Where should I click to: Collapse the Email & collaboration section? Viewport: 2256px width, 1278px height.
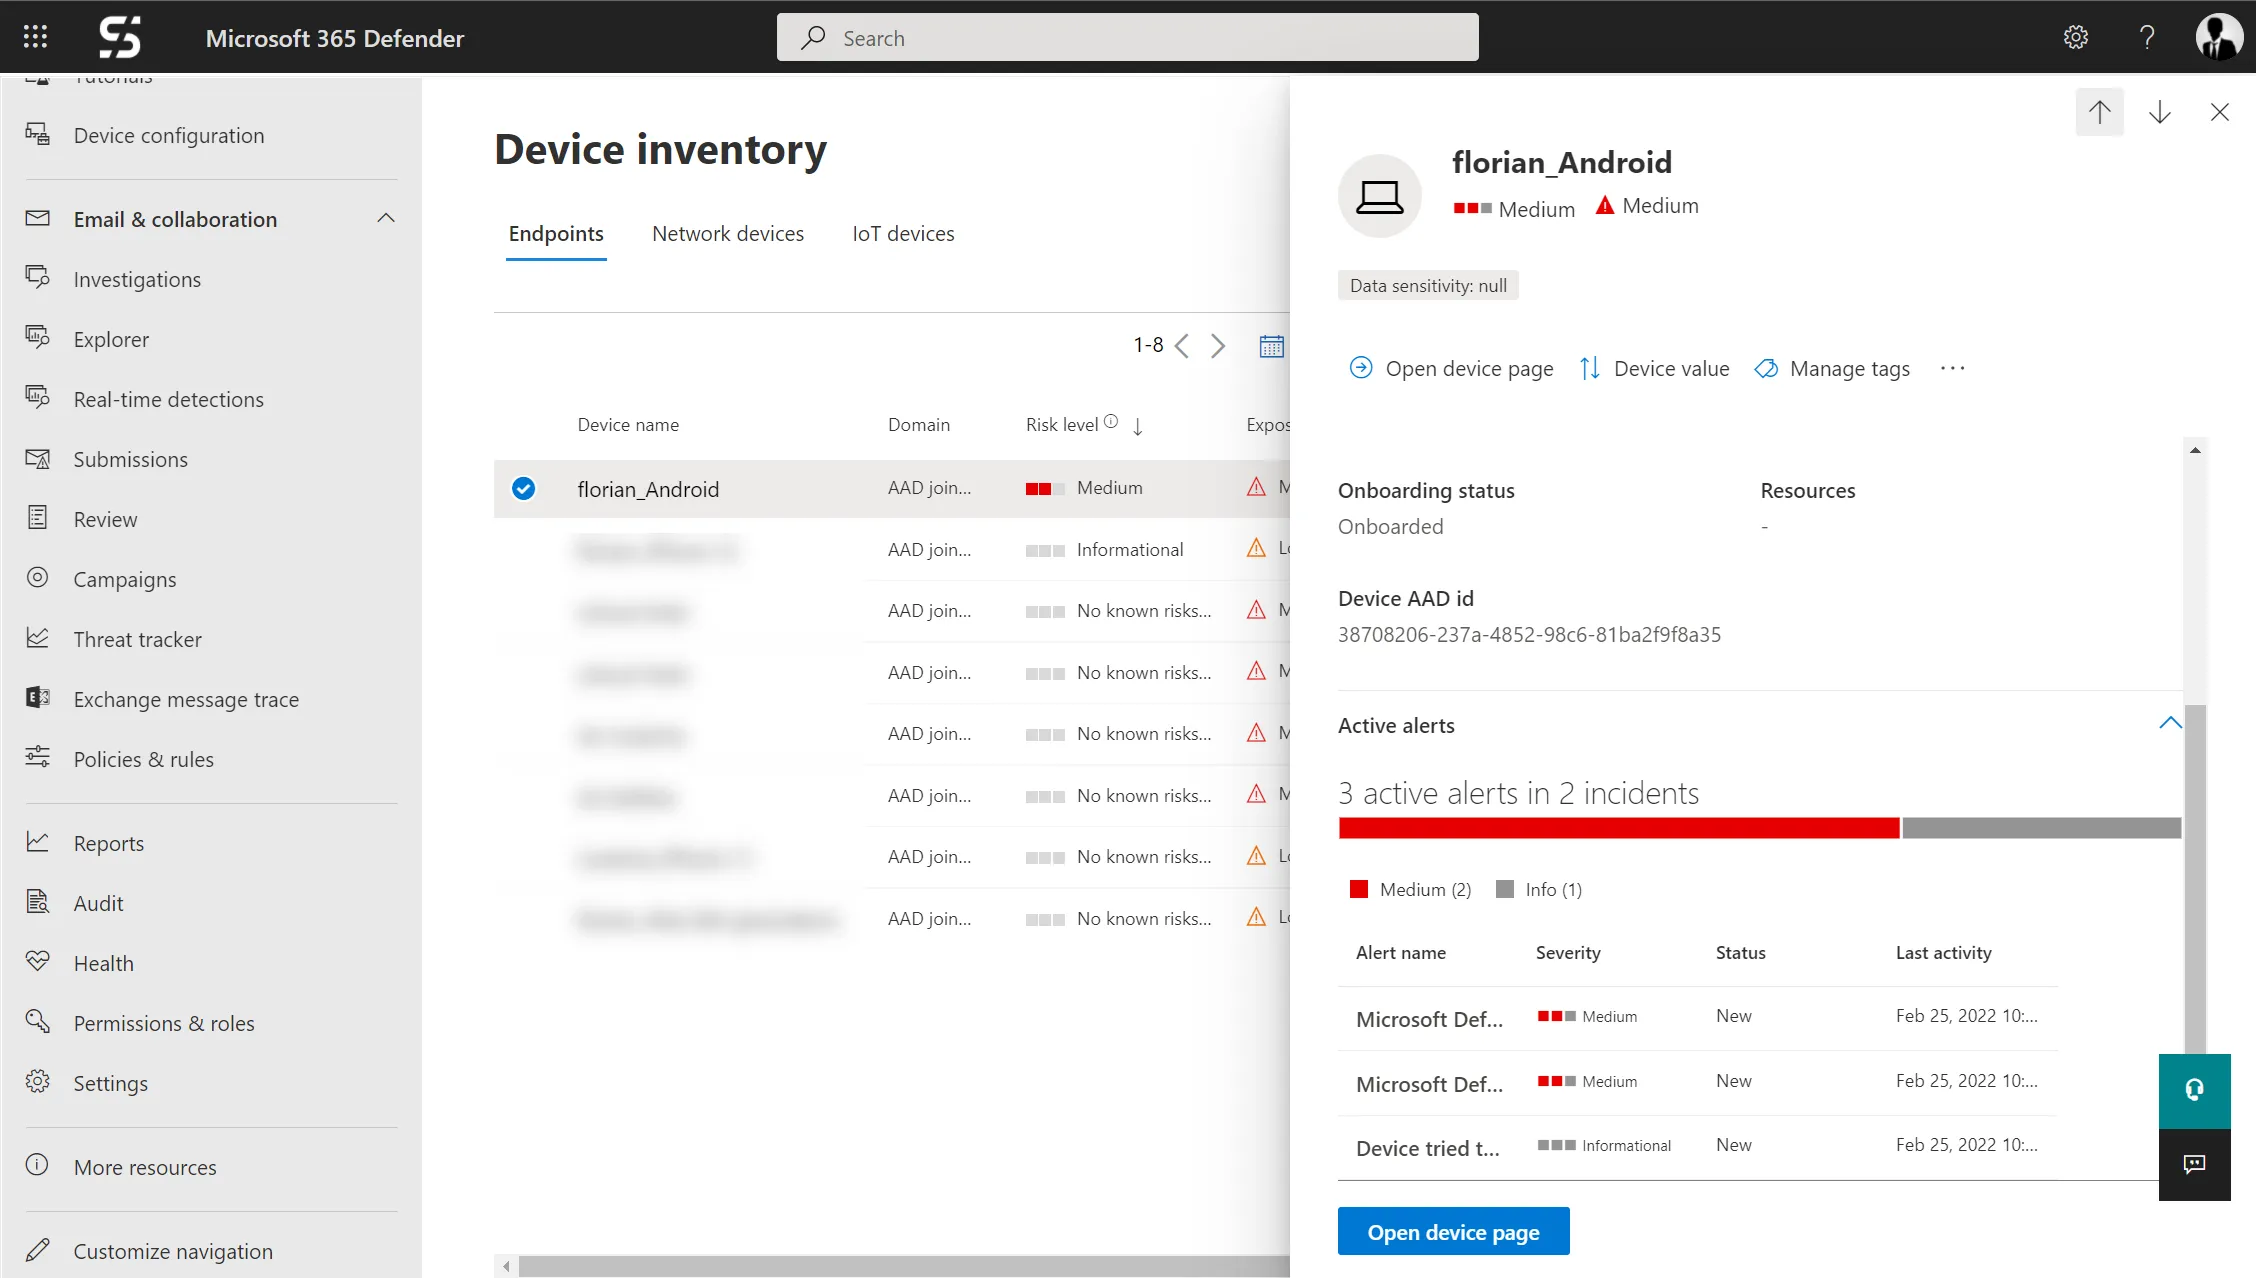386,218
